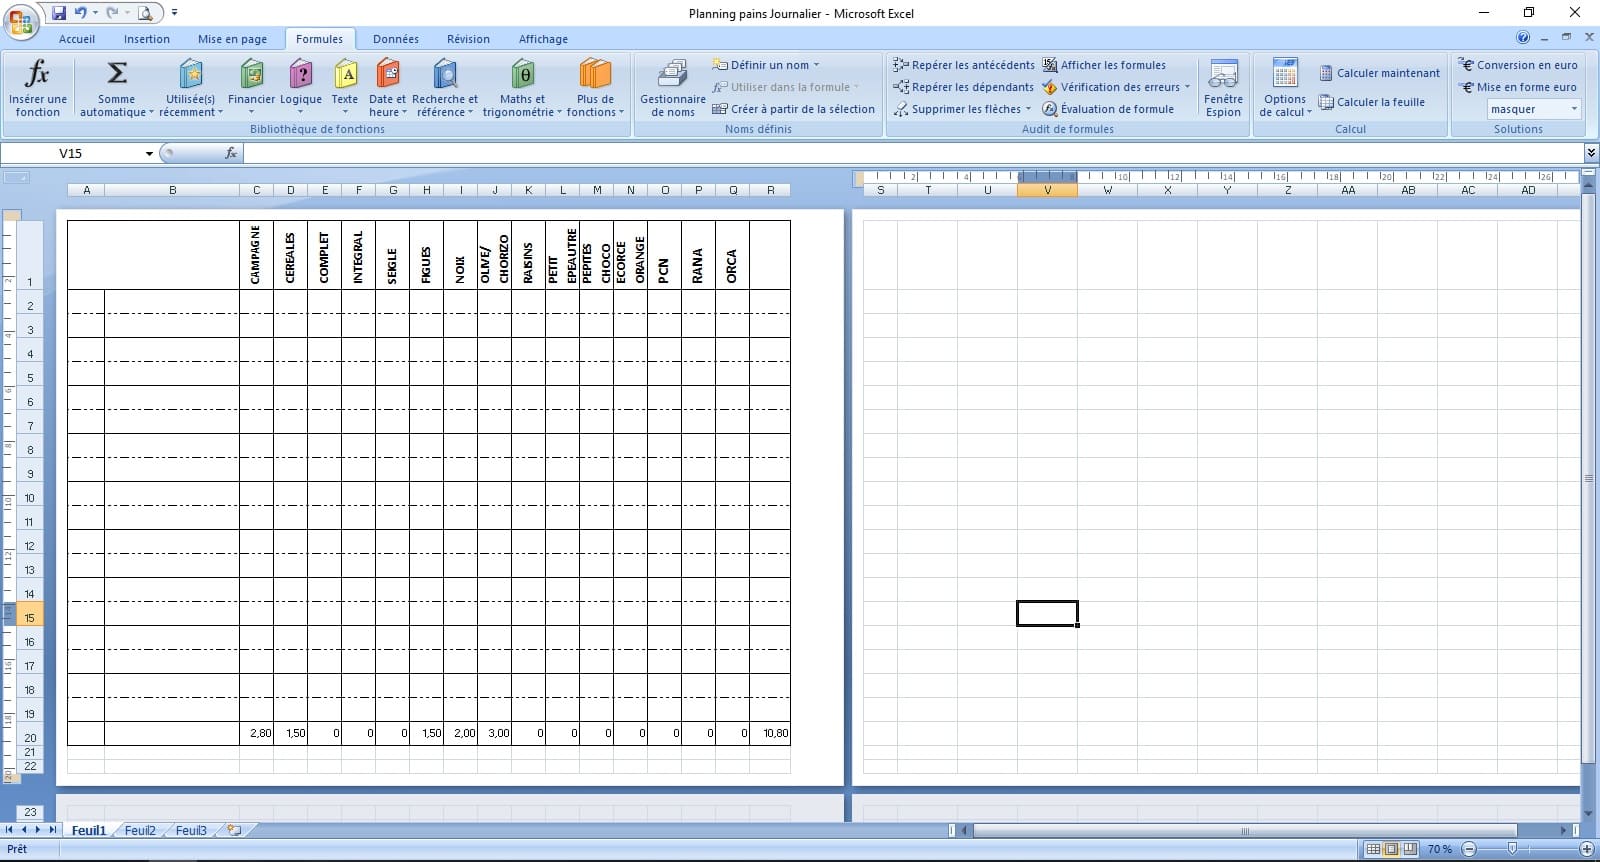Viewport: 1600px width, 862px height.
Task: Click the vertical scrollbar thumb
Action: 1589,478
